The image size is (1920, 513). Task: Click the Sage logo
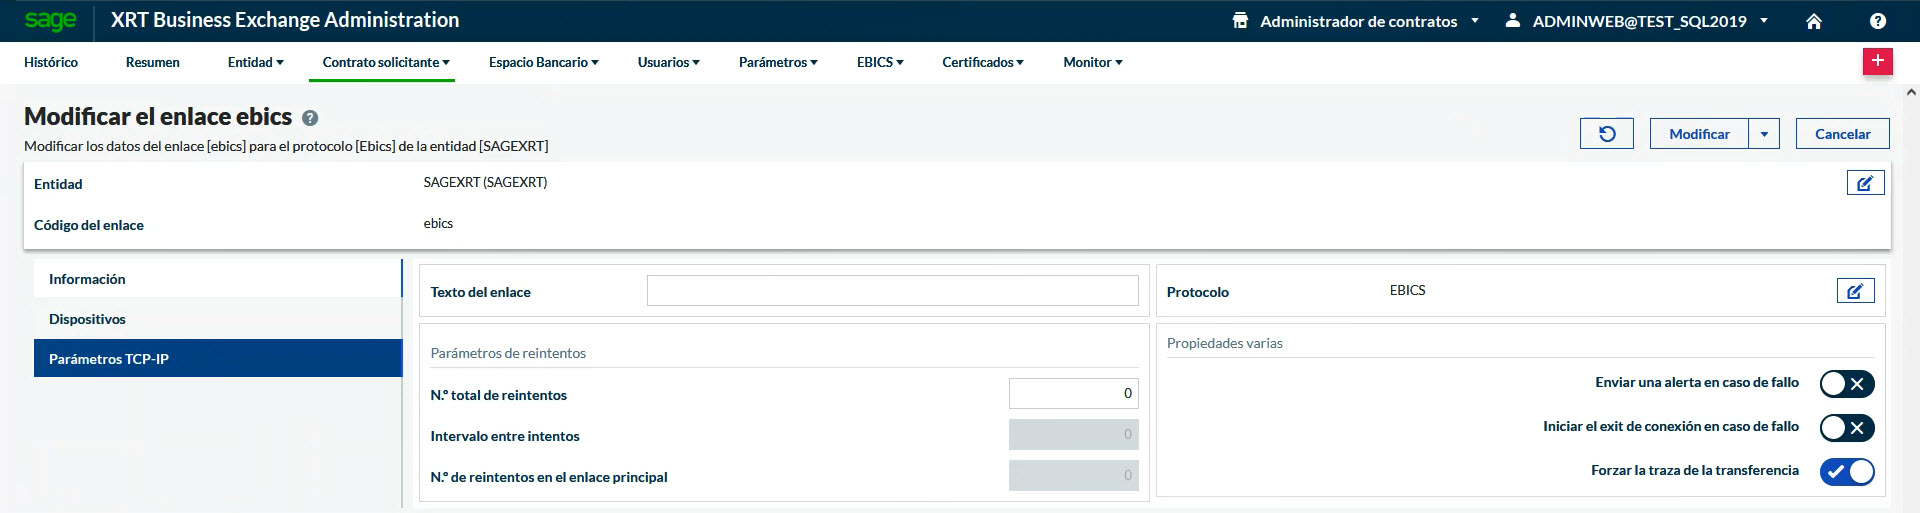click(50, 21)
